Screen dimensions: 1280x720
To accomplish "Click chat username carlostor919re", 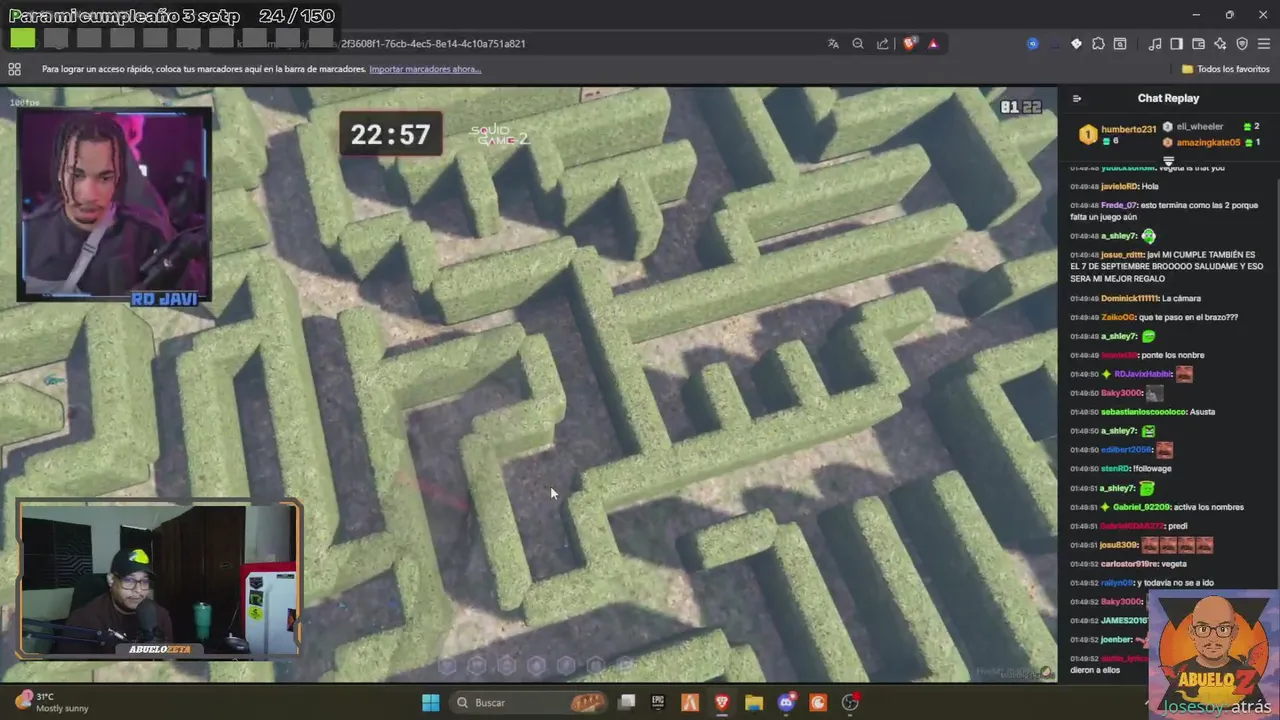I will pyautogui.click(x=1130, y=564).
